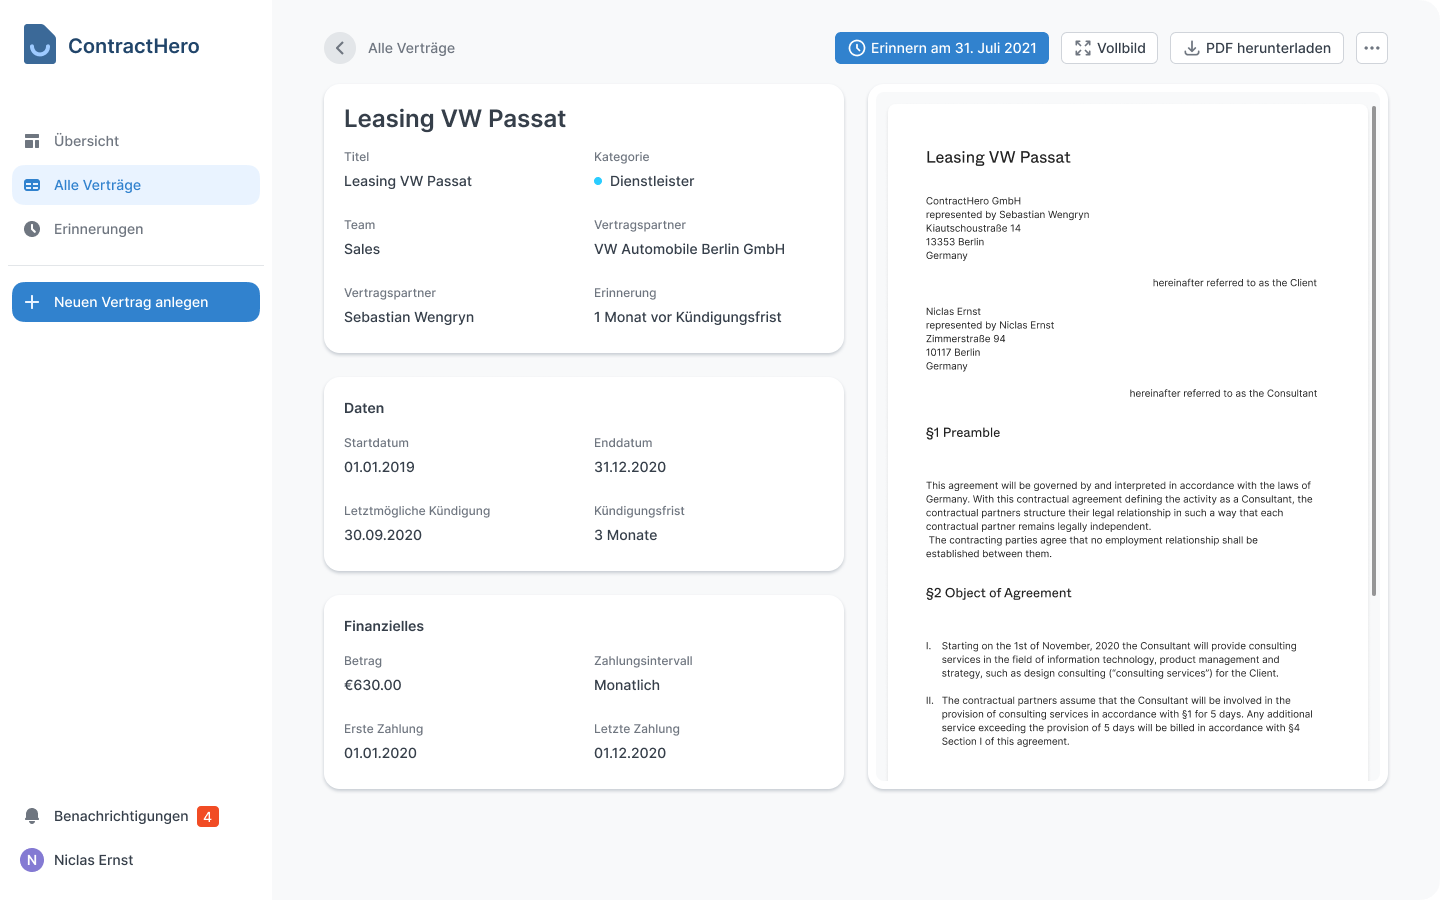Screen dimensions: 1440x900
Task: Click Sebastian Wengryn contract partner value
Action: point(409,317)
